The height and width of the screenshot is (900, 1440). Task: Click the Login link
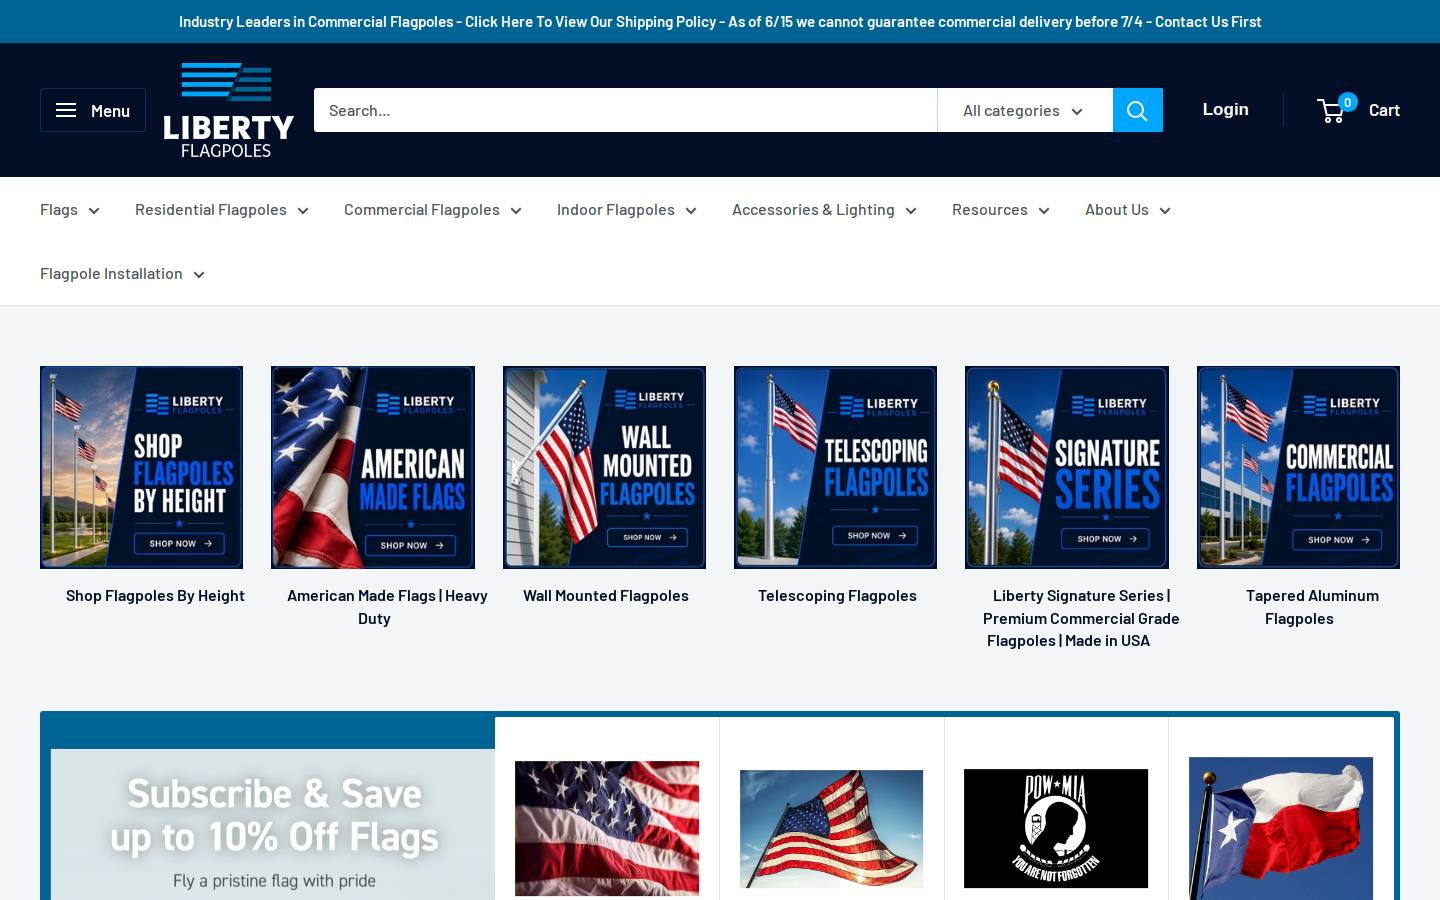pos(1225,109)
